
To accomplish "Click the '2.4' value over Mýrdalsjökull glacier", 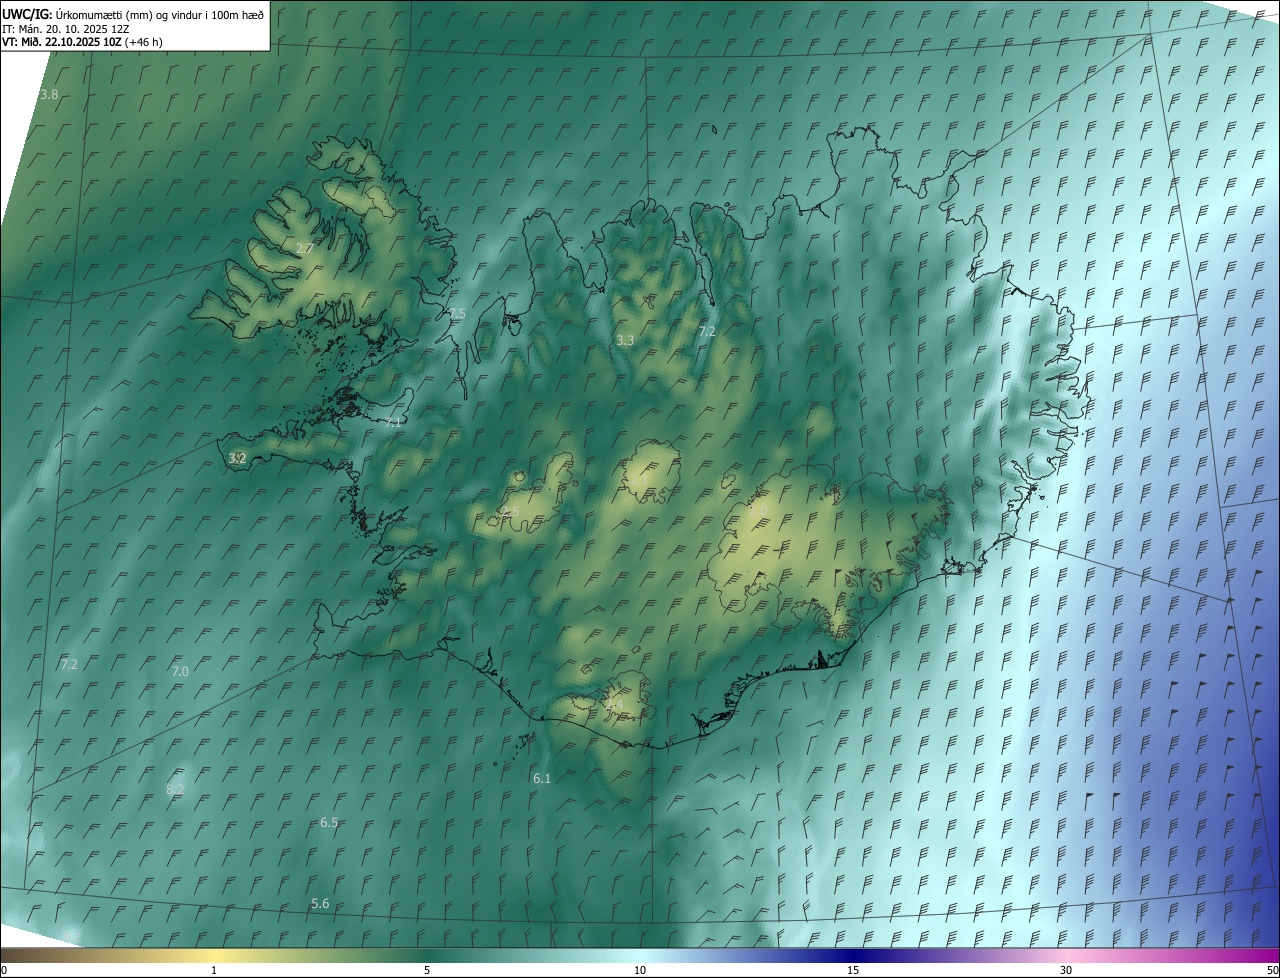I will tap(614, 704).
